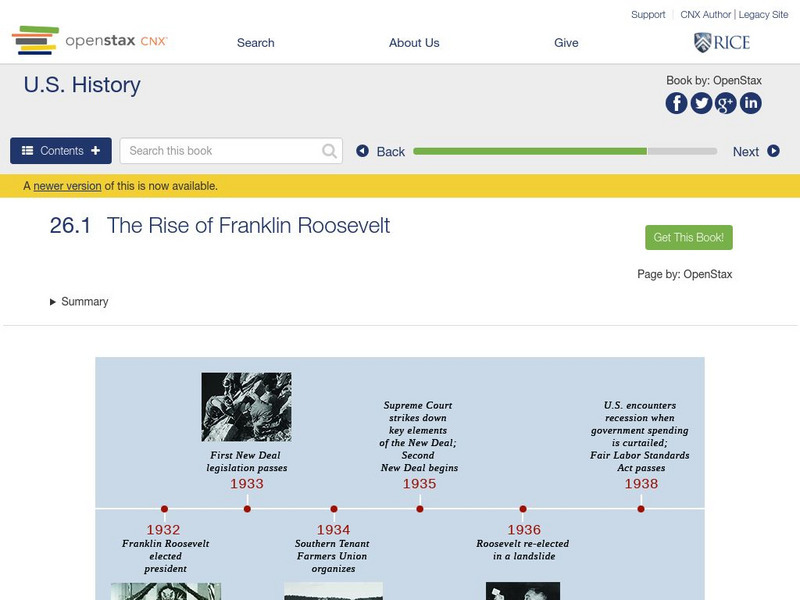Toggle the Contents panel

[61, 151]
